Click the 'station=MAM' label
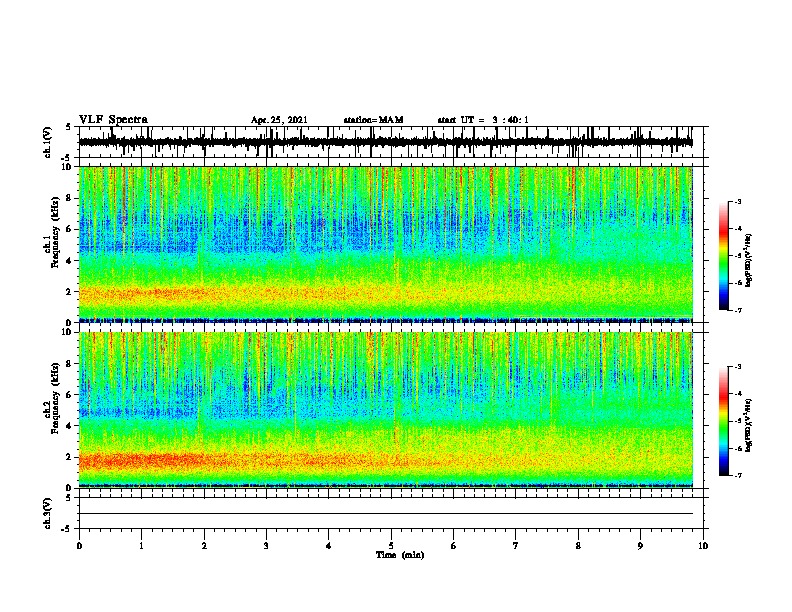Screen dimensions: 792x612 coord(373,120)
